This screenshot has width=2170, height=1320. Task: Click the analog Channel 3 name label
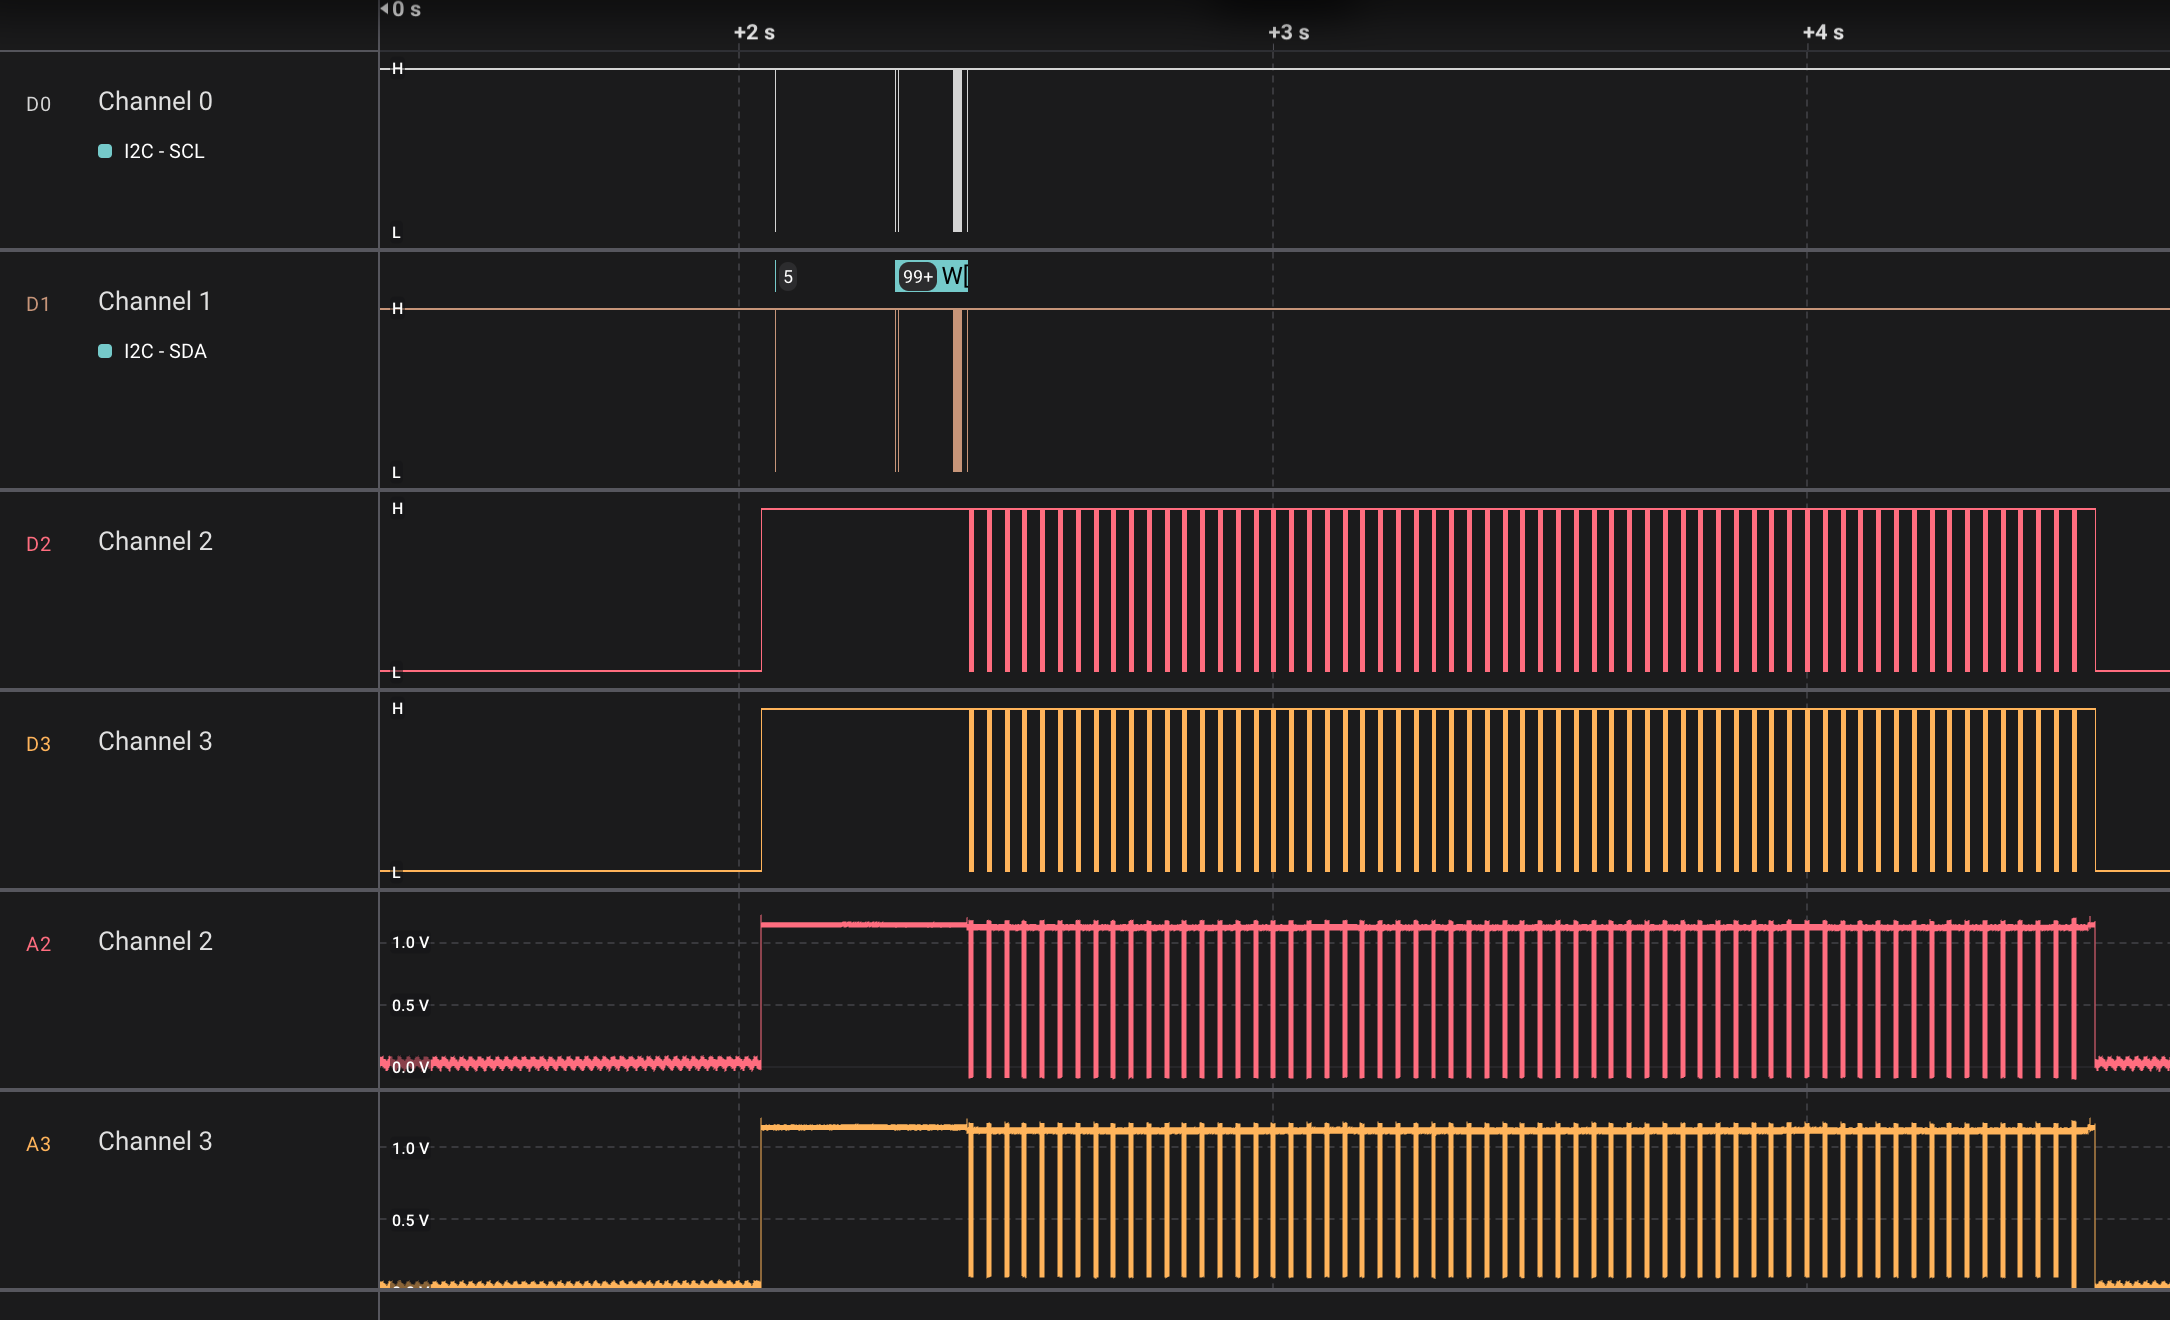(x=155, y=1141)
